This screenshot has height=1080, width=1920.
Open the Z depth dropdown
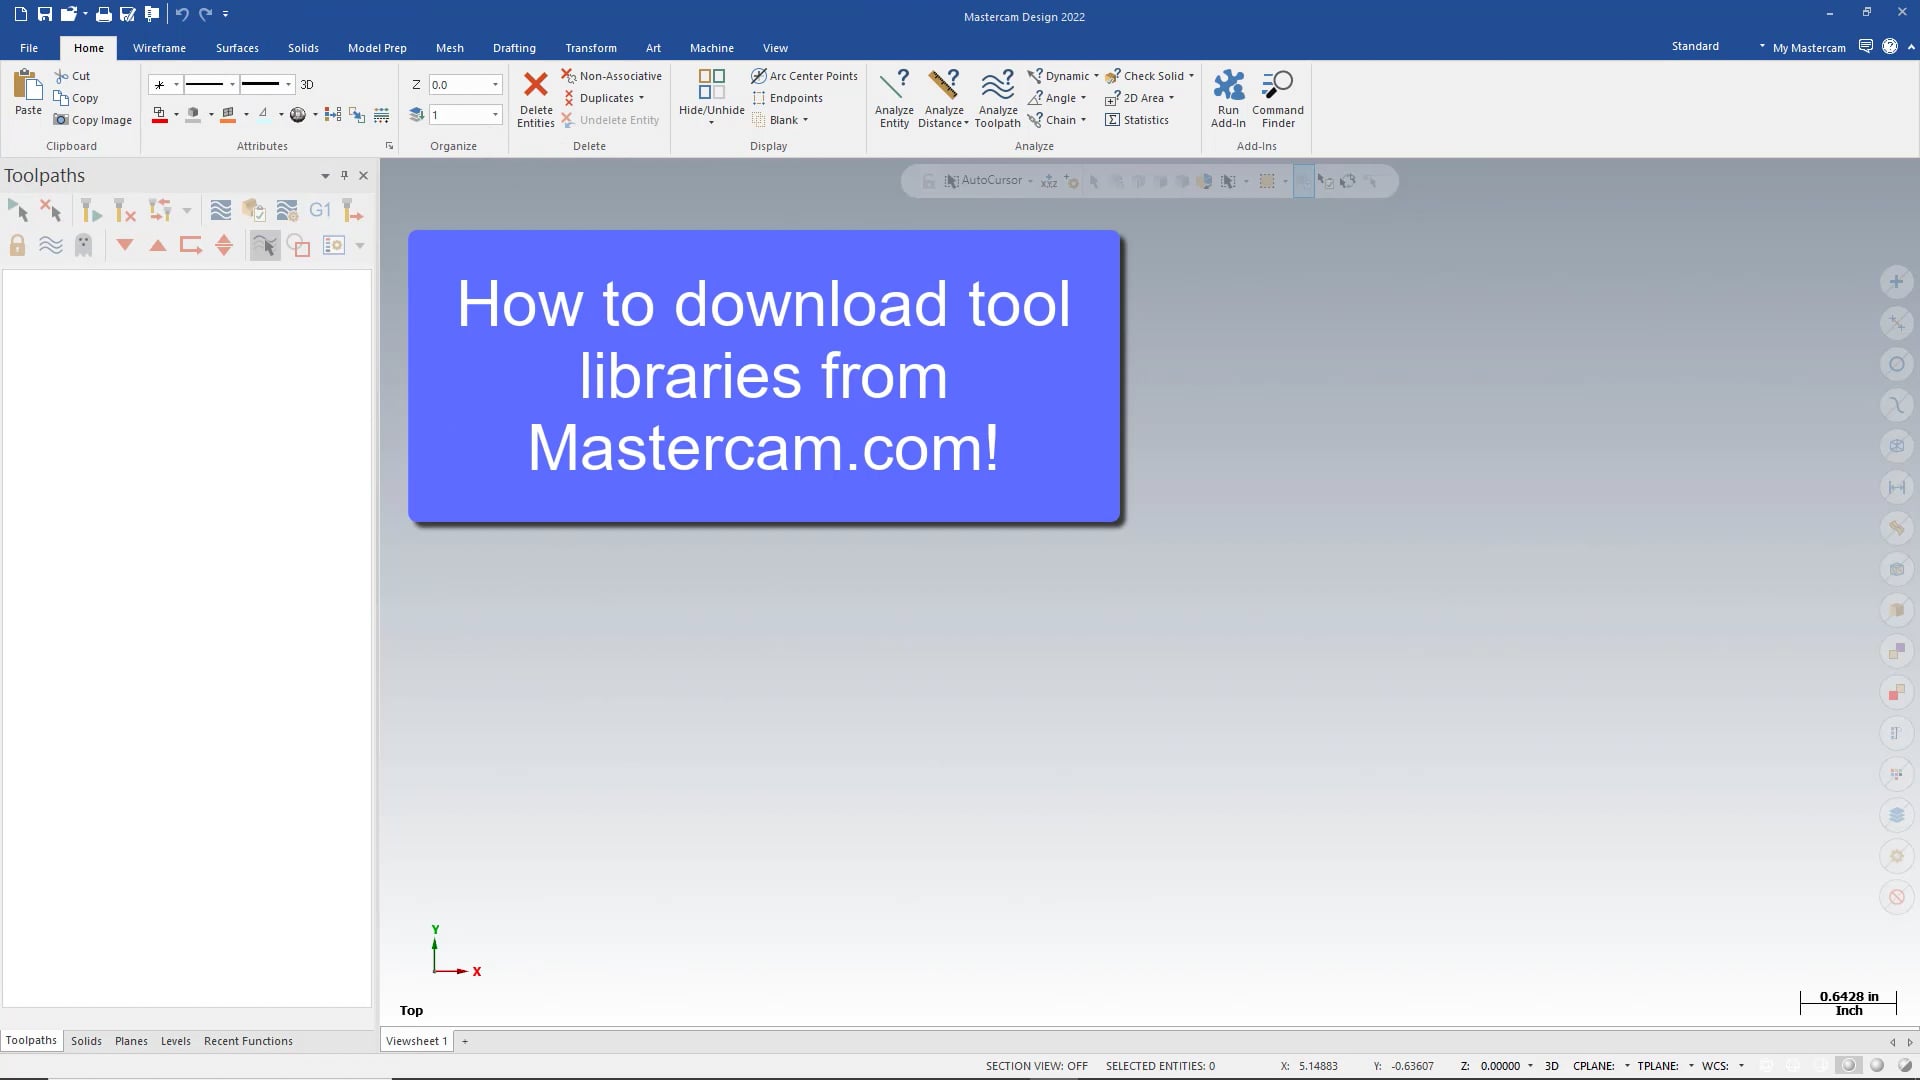(x=495, y=85)
